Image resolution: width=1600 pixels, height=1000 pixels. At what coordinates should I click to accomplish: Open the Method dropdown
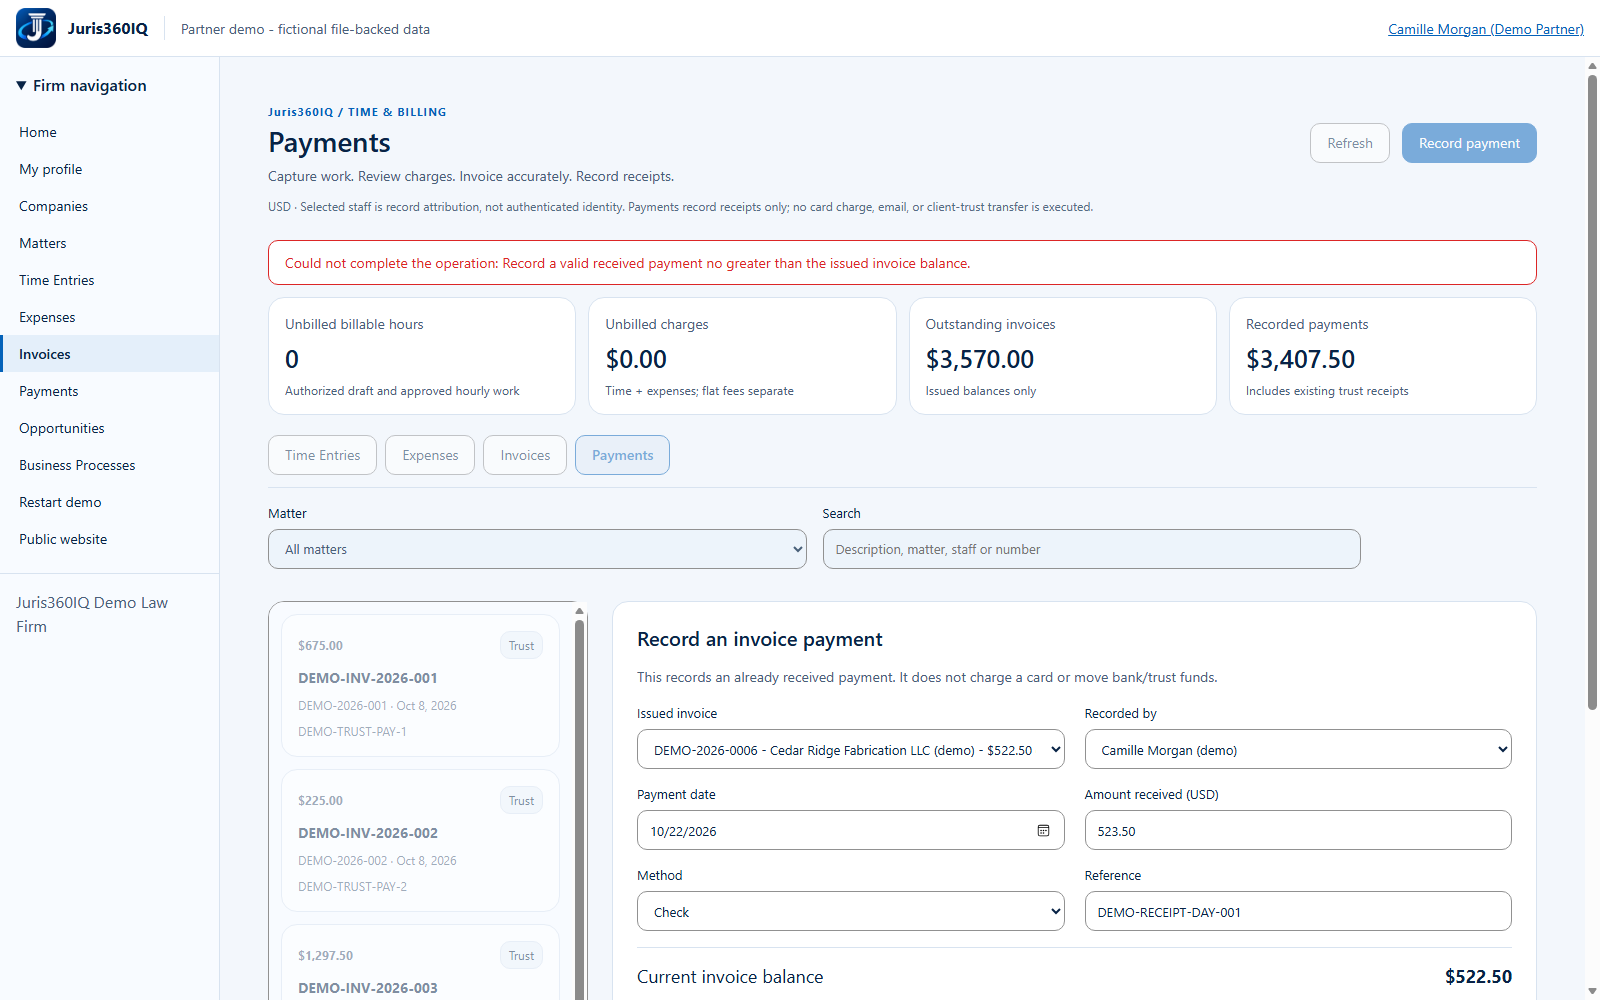(x=850, y=912)
